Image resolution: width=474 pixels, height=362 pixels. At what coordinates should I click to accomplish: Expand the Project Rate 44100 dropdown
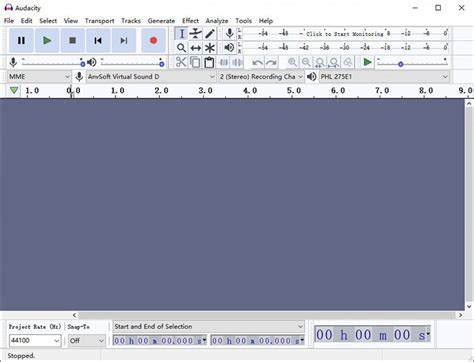point(35,341)
